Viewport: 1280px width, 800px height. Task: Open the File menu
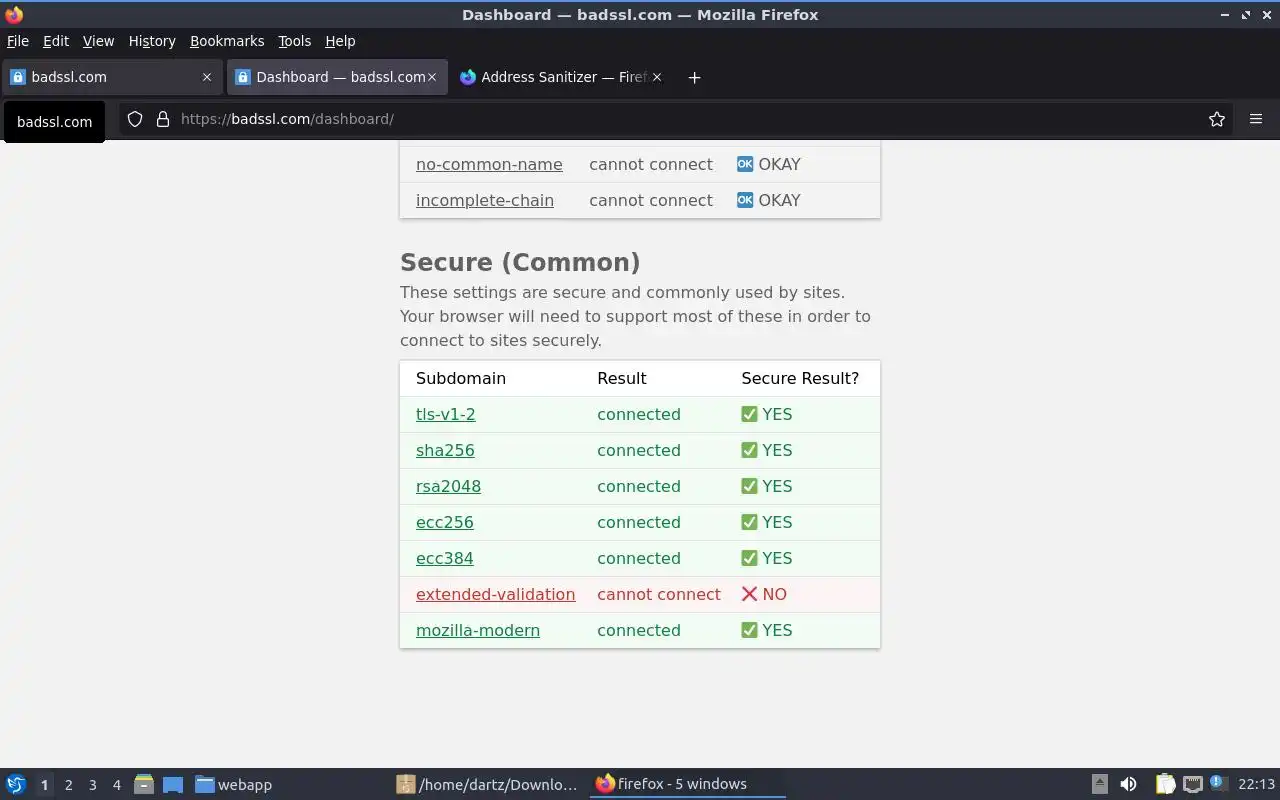pyautogui.click(x=18, y=41)
